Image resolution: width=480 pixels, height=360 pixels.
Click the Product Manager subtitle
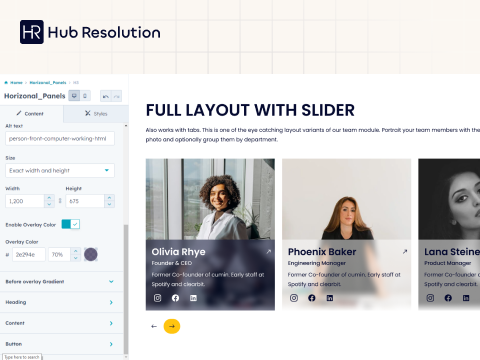pyautogui.click(x=448, y=263)
